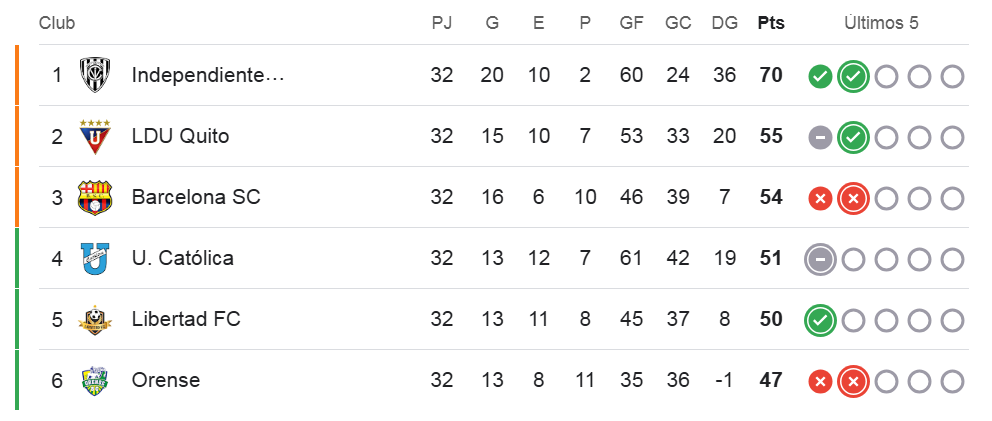Click the Barcelona SC club crest
The height and width of the screenshot is (421, 992).
(95, 197)
